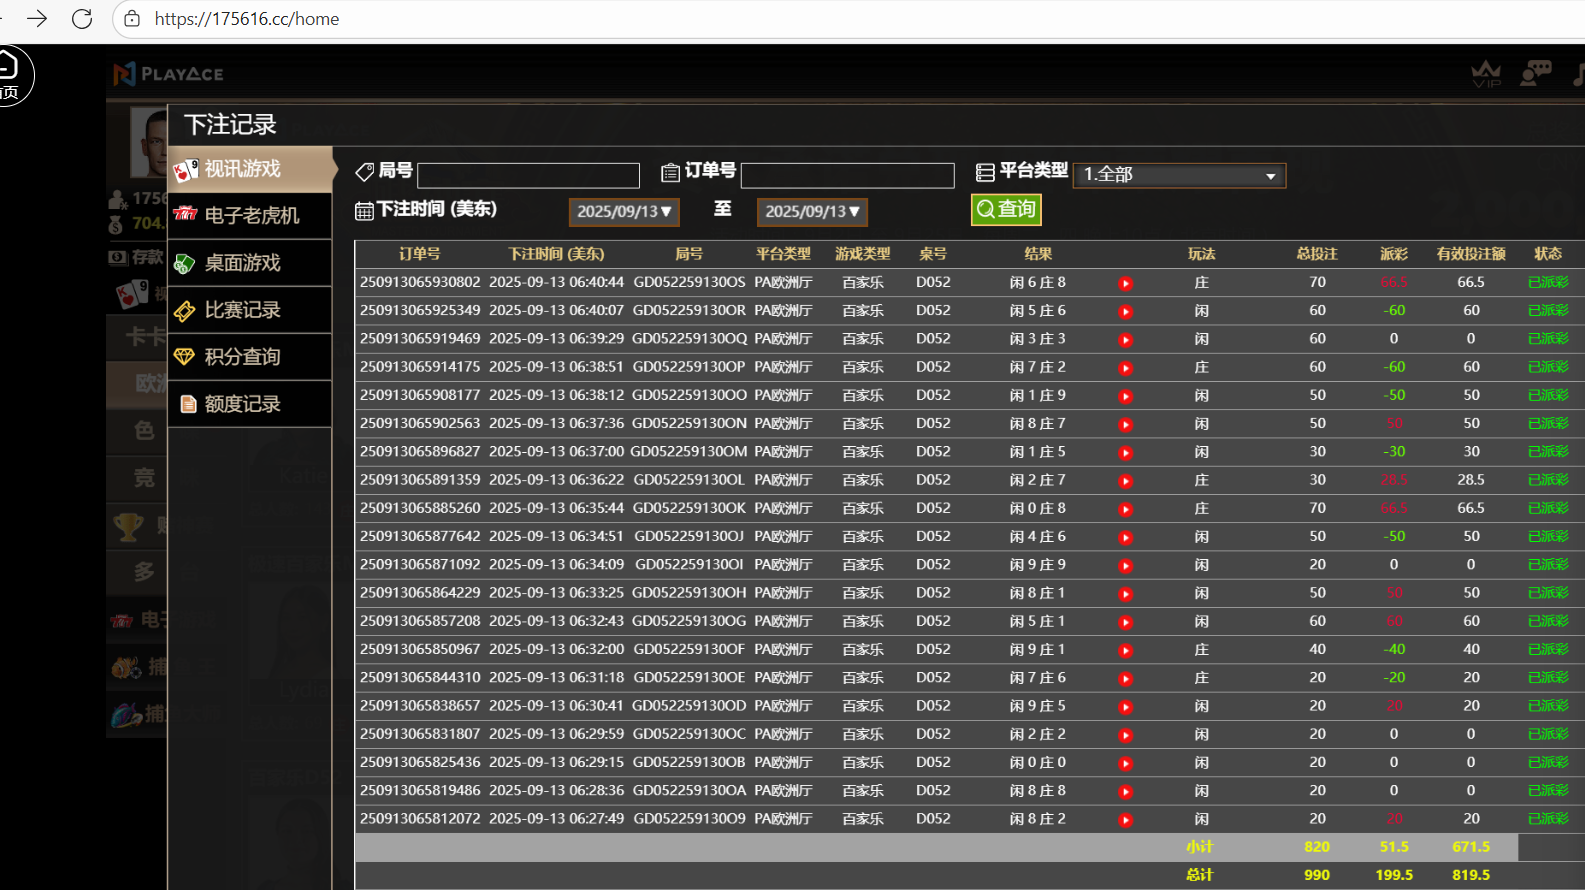
Task: Open the customer service chat icon
Action: click(x=1535, y=73)
